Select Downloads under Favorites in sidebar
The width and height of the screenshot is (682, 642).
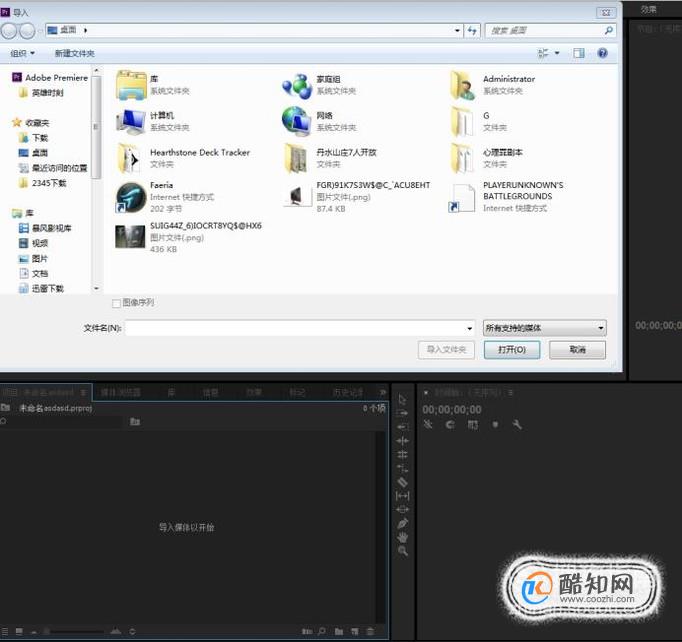(x=33, y=138)
